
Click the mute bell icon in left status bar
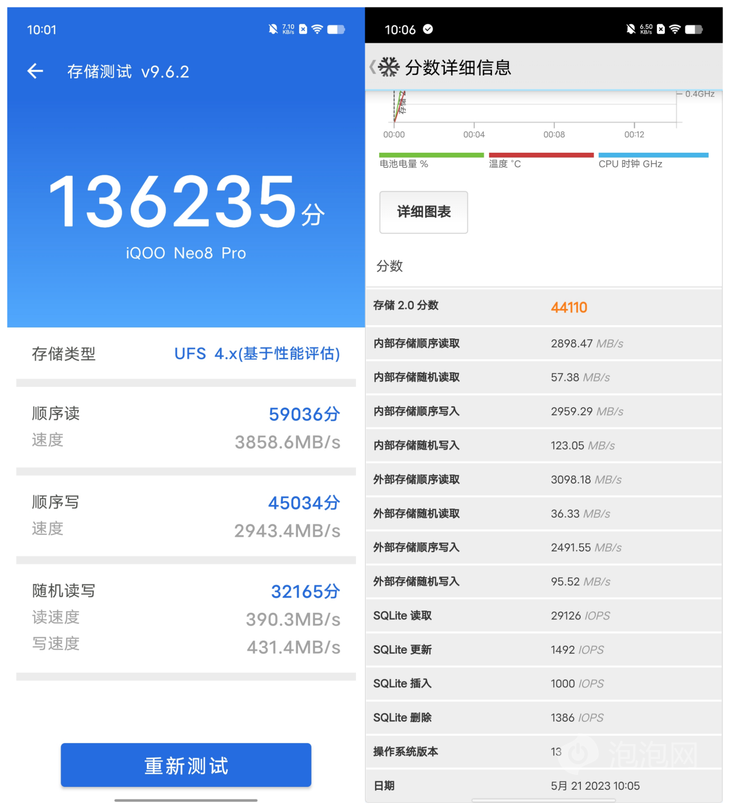pyautogui.click(x=272, y=30)
